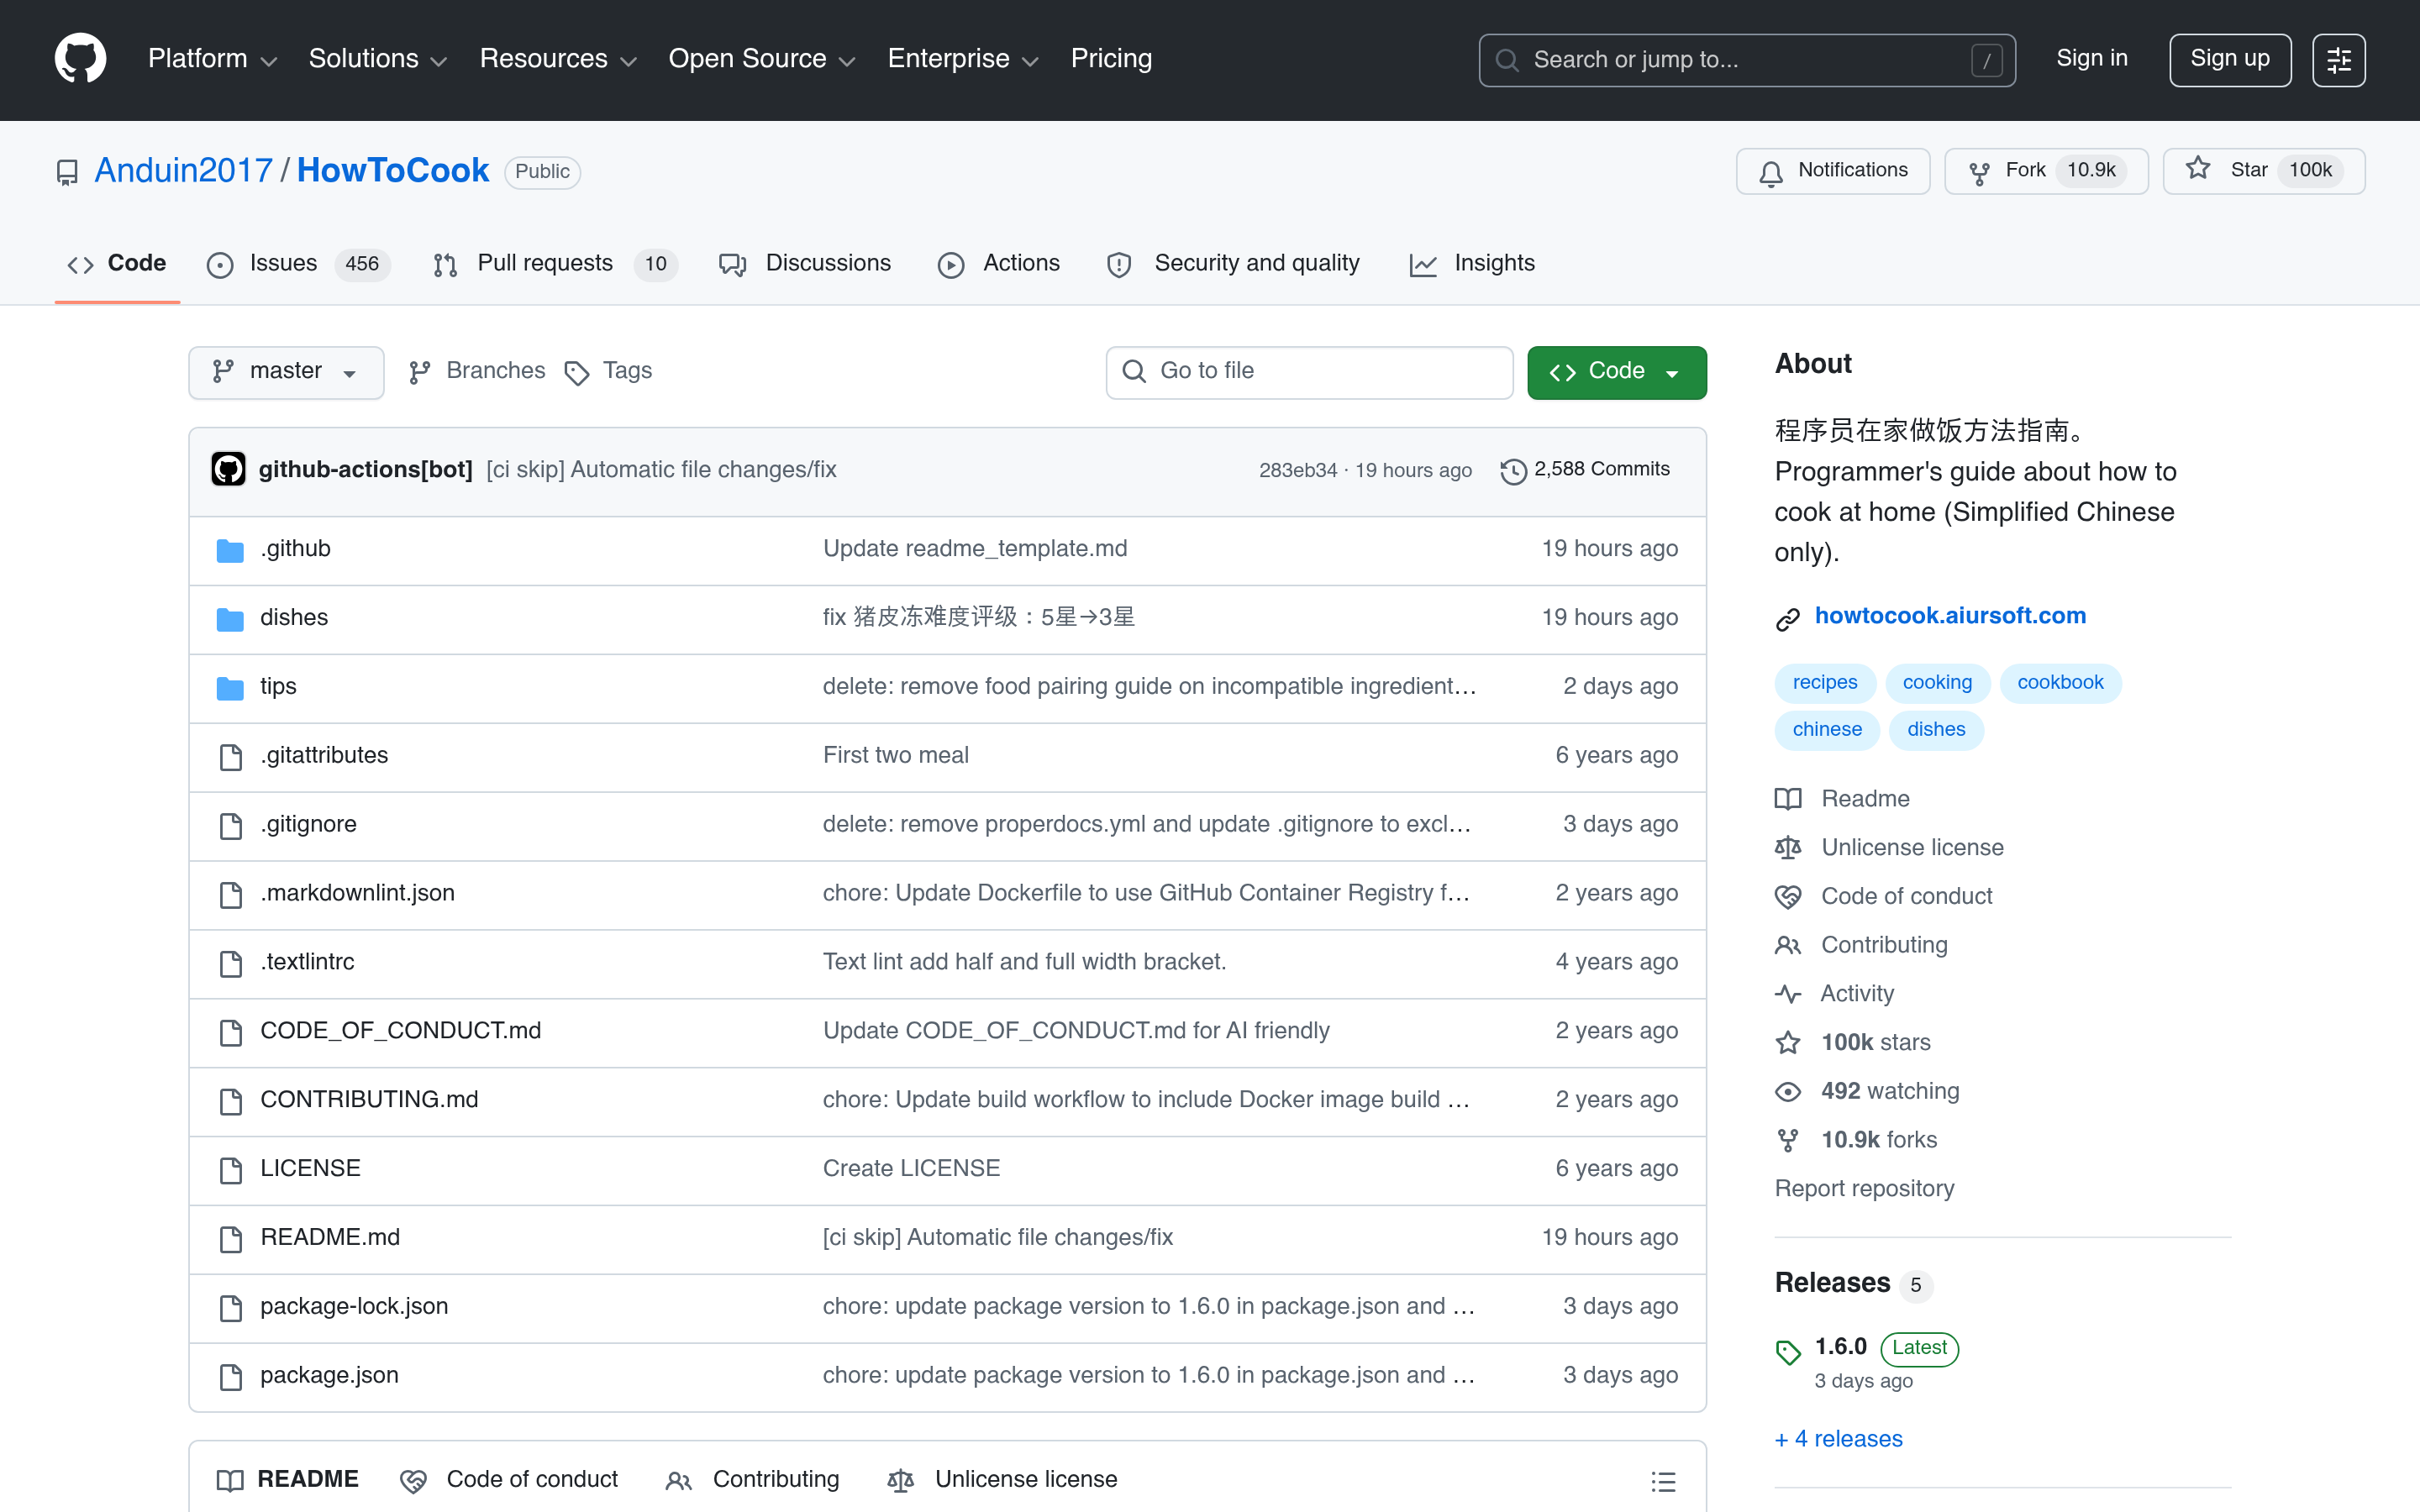Open the Pricing link
The image size is (2420, 1512).
[1111, 59]
